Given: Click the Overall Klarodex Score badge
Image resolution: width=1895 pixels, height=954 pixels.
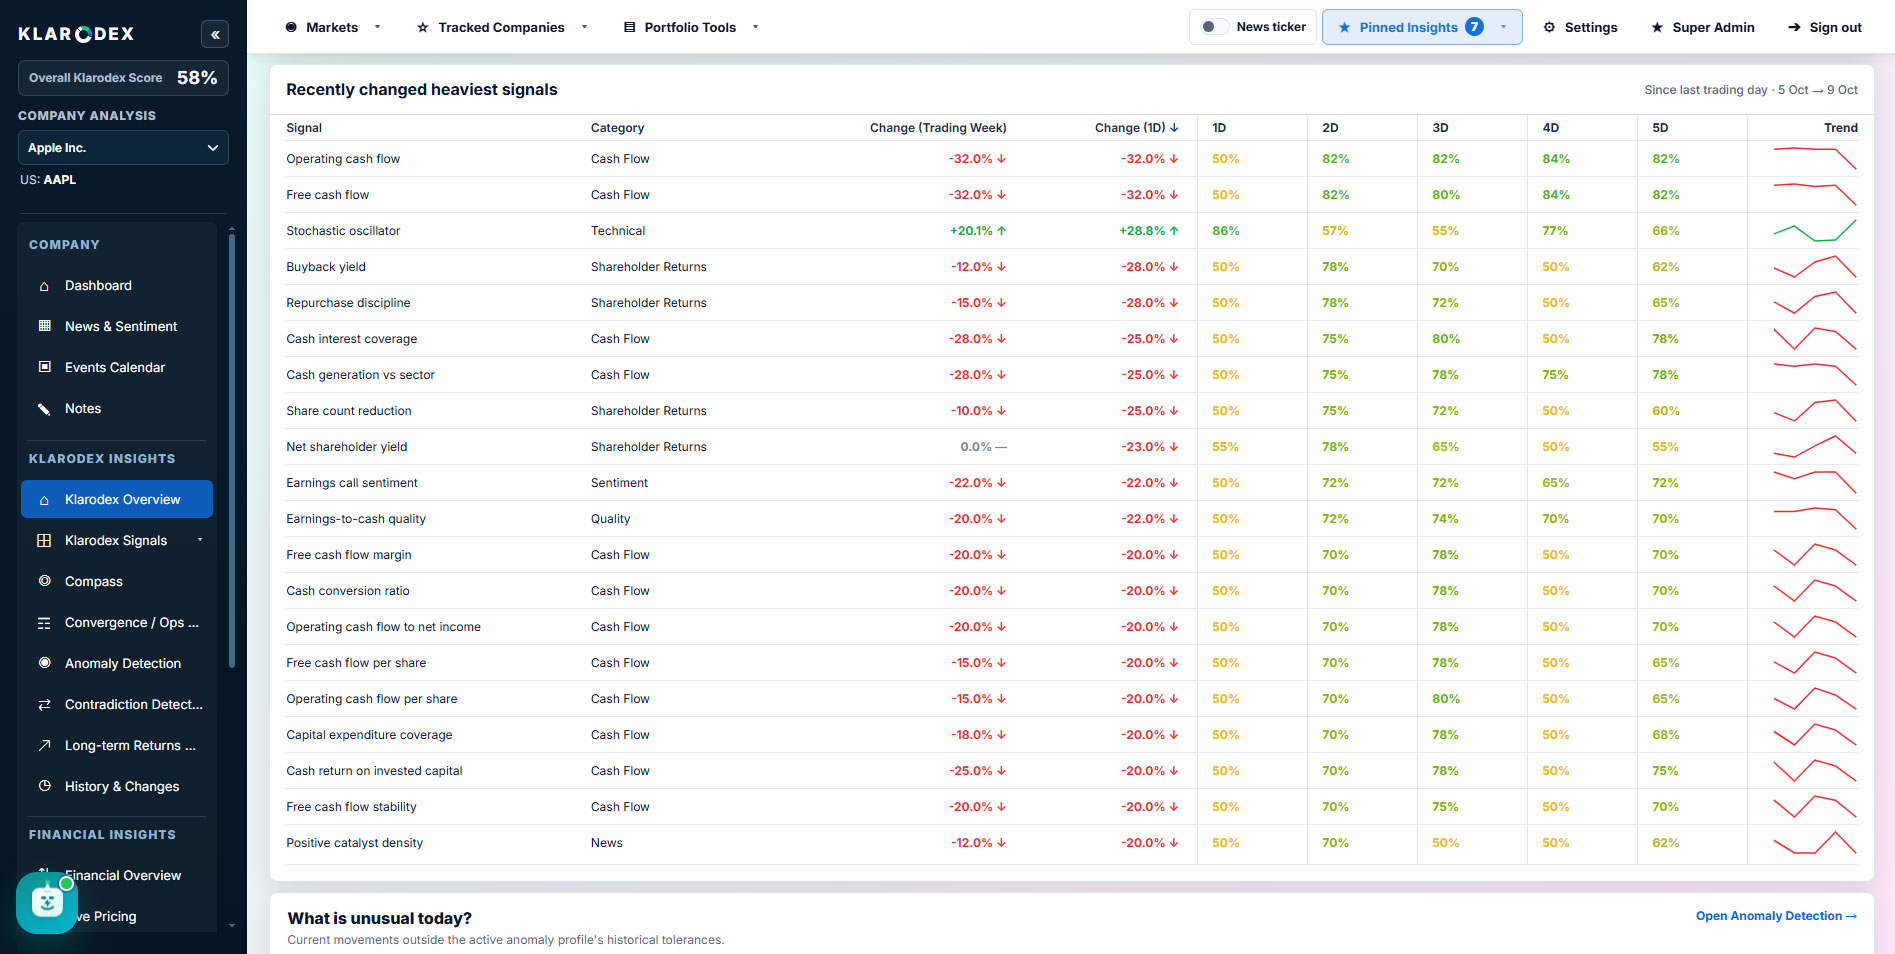Looking at the screenshot, I should [123, 78].
